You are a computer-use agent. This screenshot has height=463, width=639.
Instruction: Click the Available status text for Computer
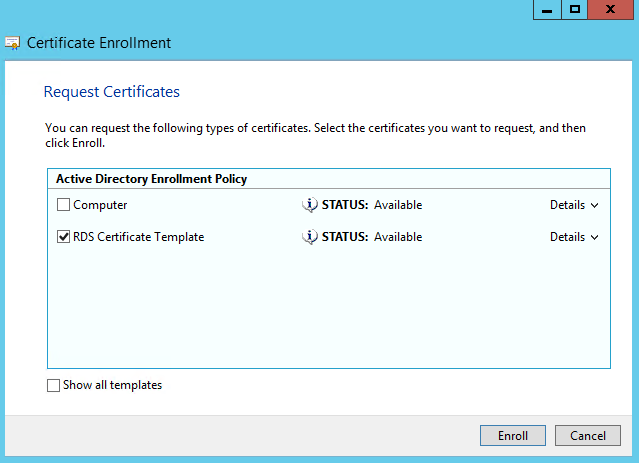398,205
